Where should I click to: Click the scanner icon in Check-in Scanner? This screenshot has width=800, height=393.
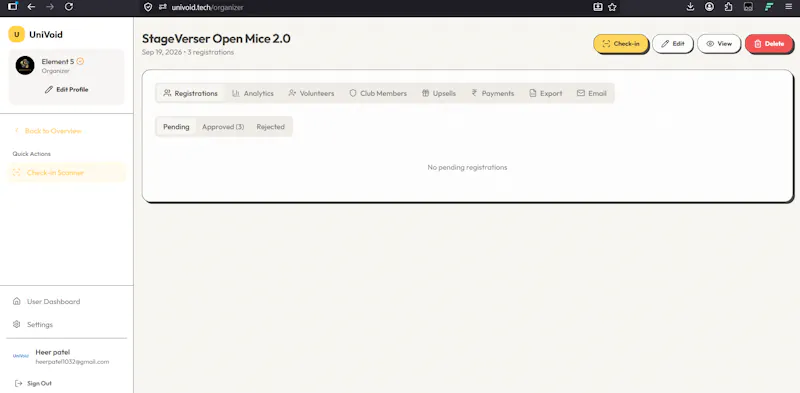17,173
